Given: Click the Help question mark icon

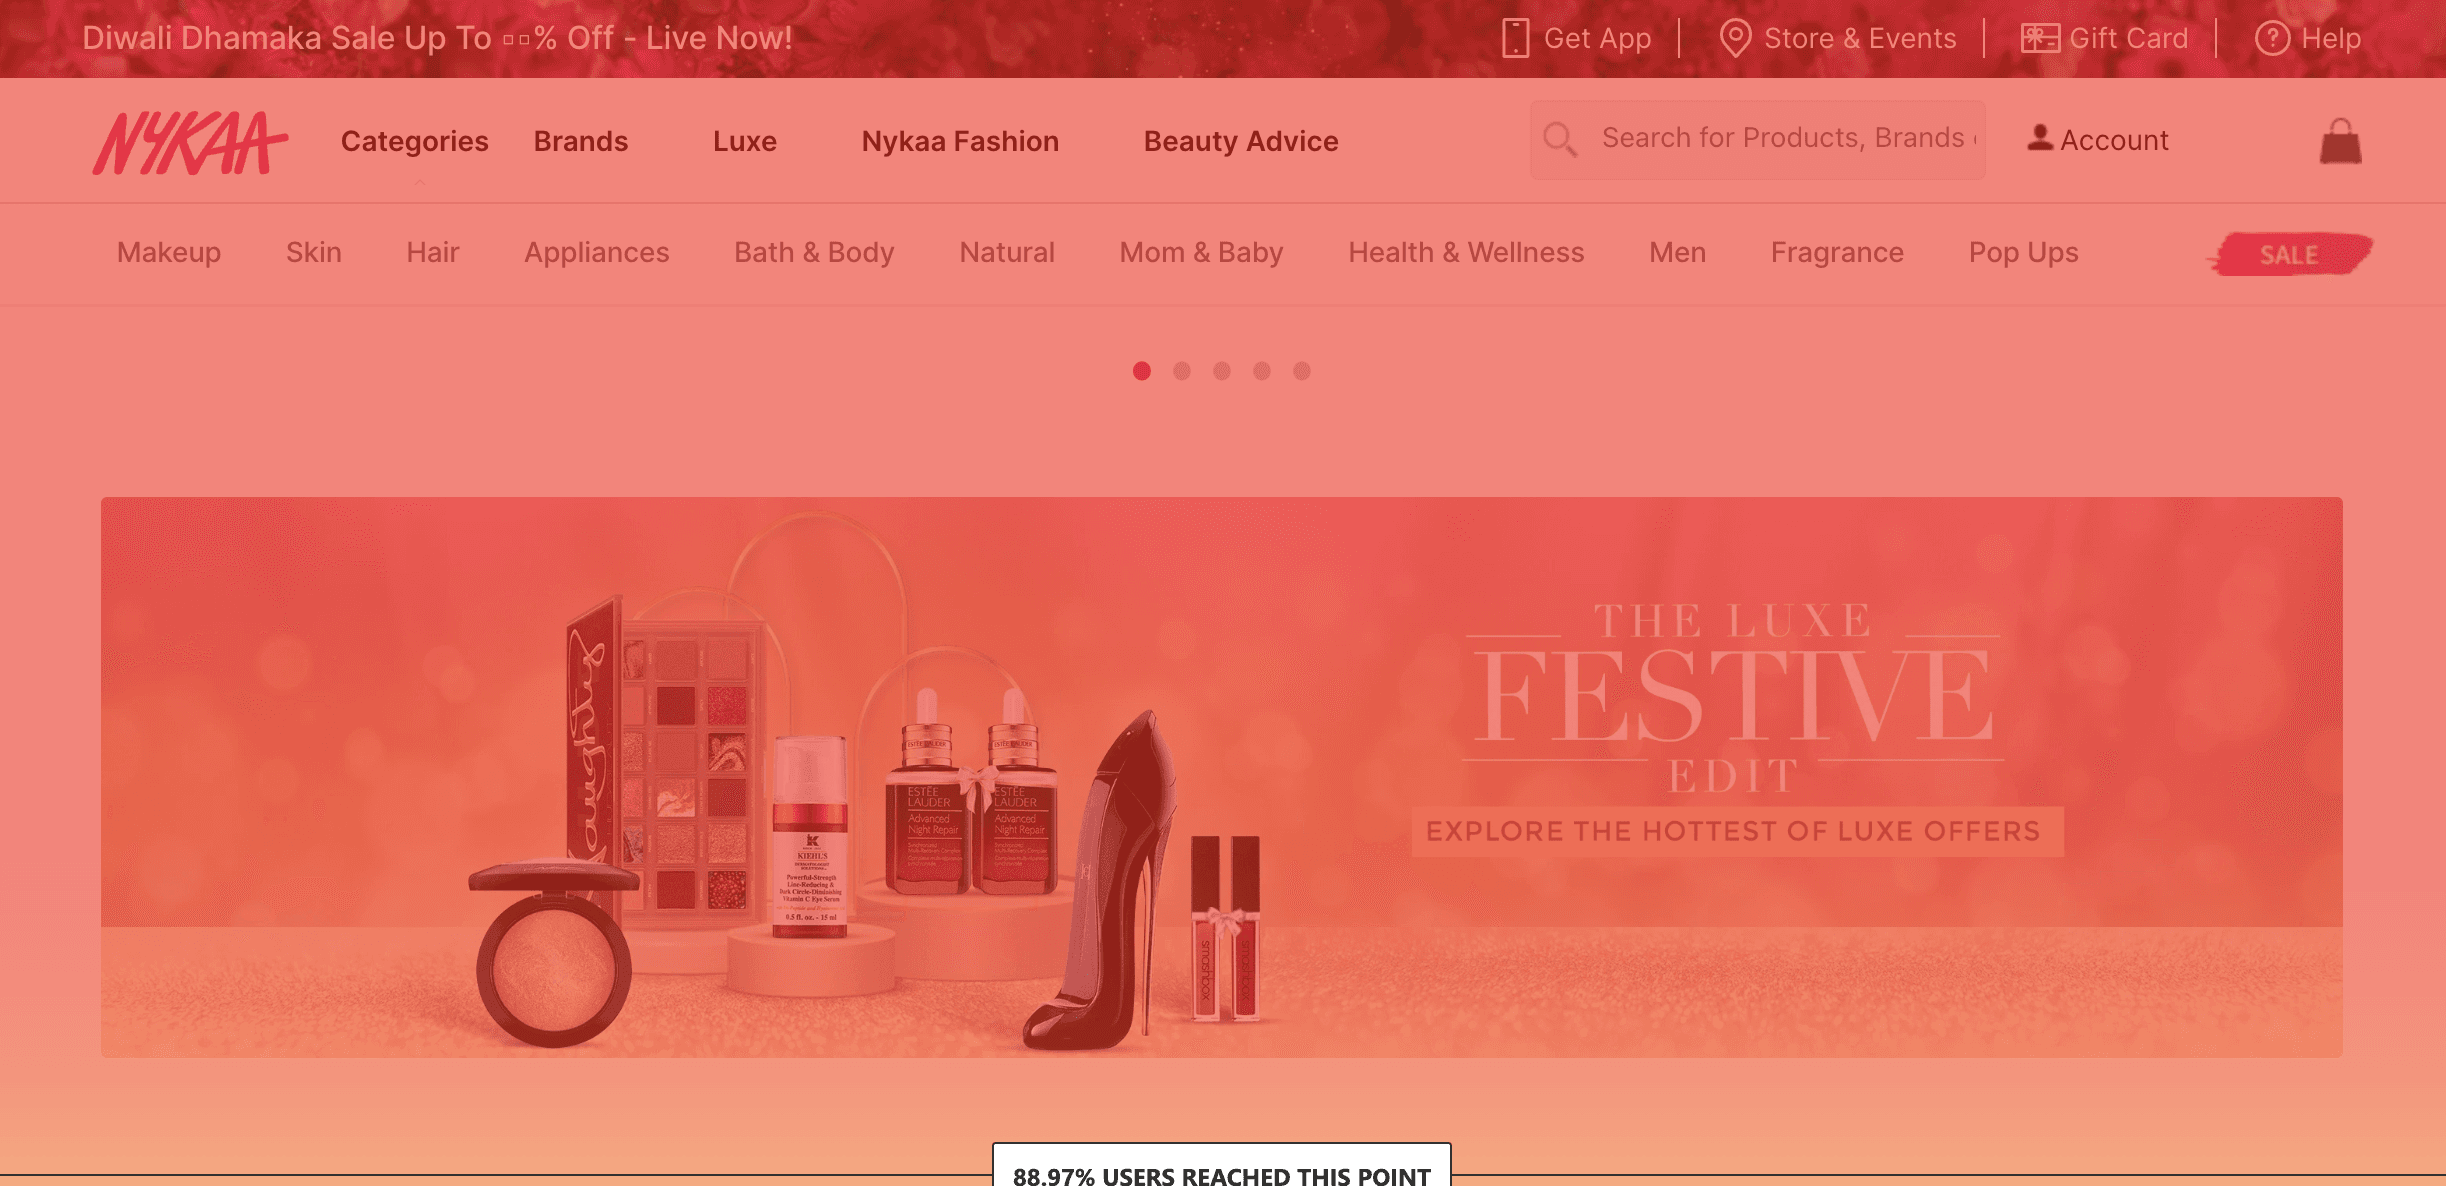Looking at the screenshot, I should [x=2272, y=38].
